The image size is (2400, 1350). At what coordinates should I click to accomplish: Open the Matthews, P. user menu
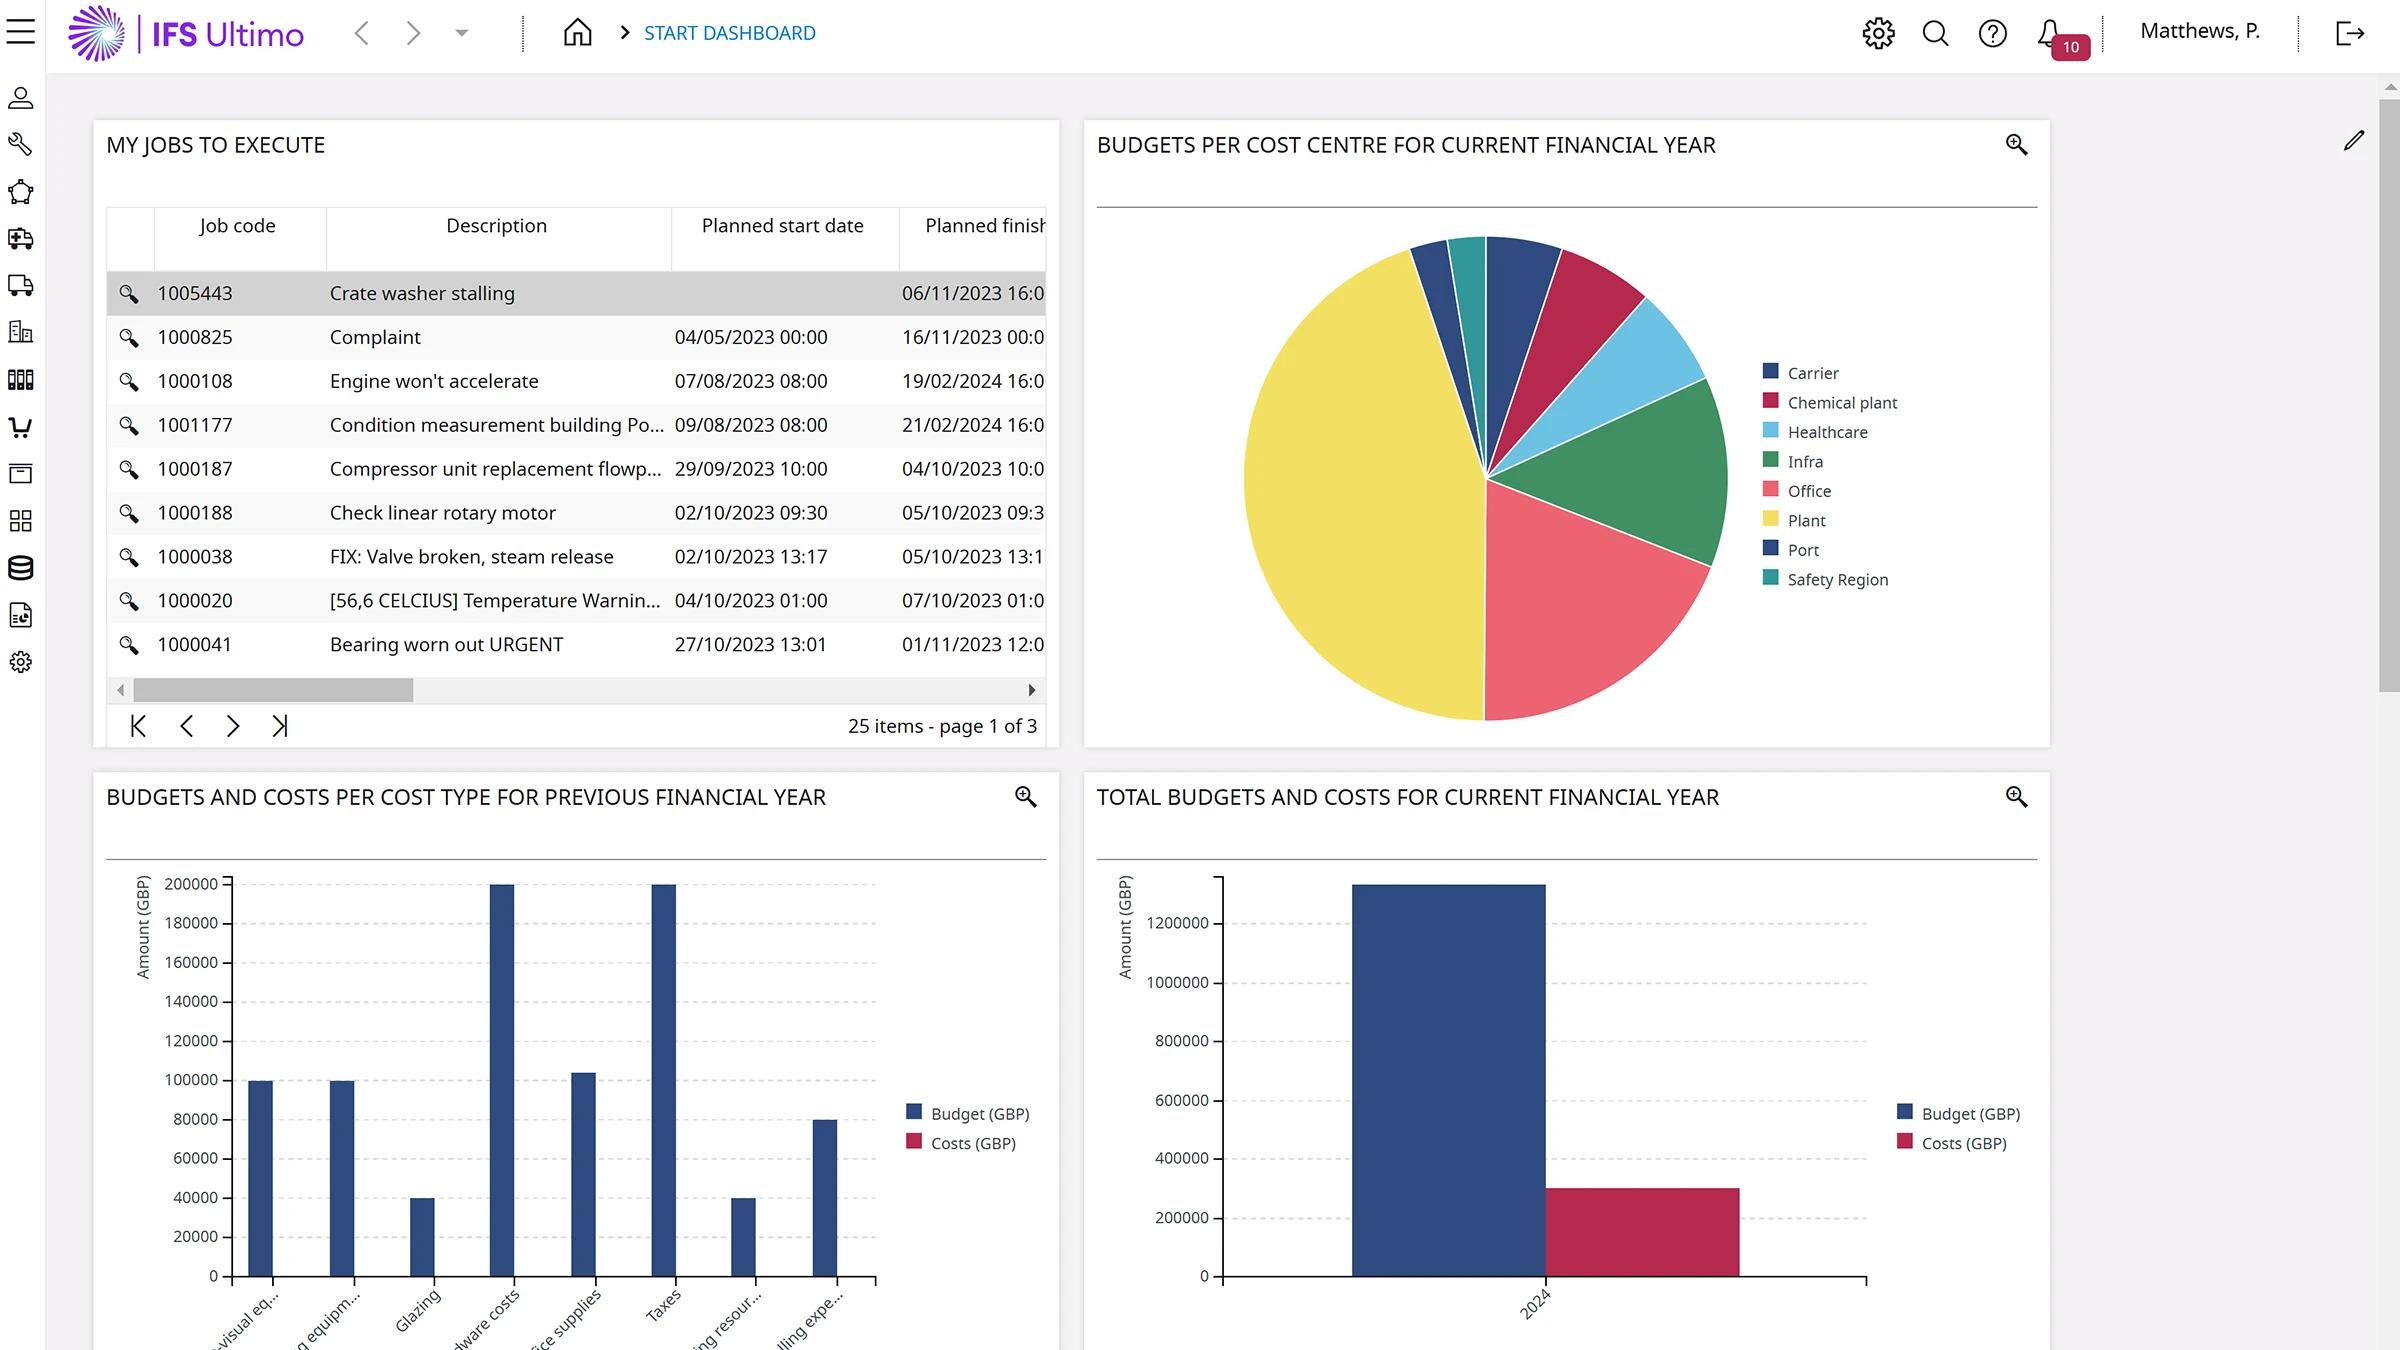[x=2199, y=31]
